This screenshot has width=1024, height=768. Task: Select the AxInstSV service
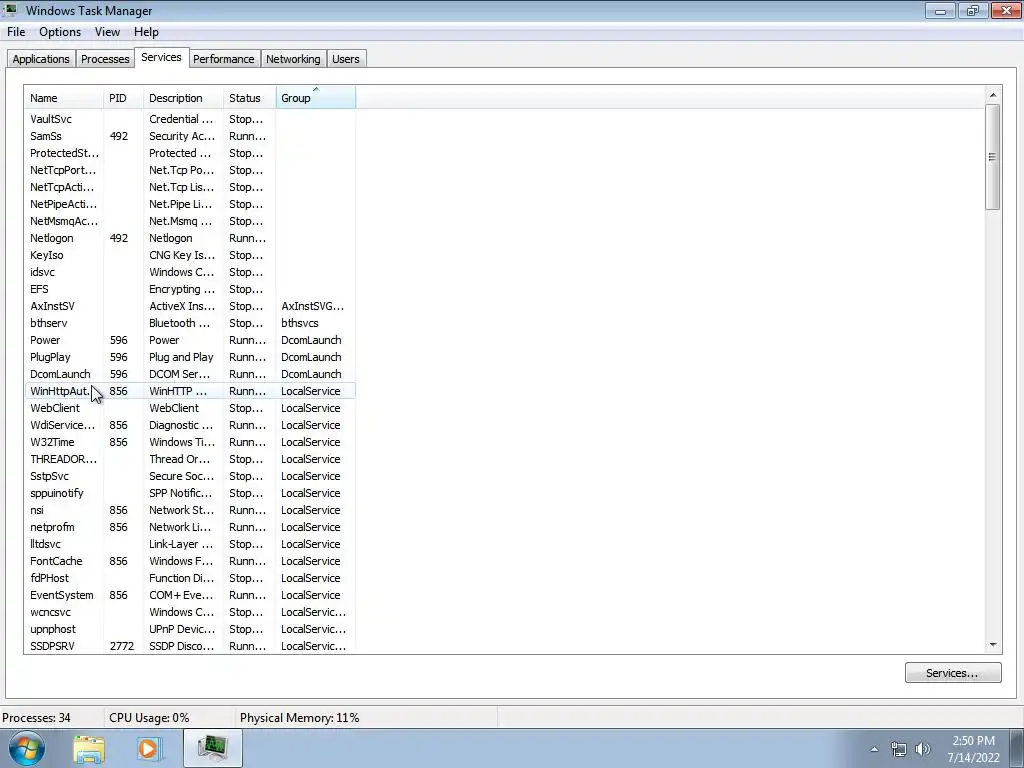pos(52,306)
